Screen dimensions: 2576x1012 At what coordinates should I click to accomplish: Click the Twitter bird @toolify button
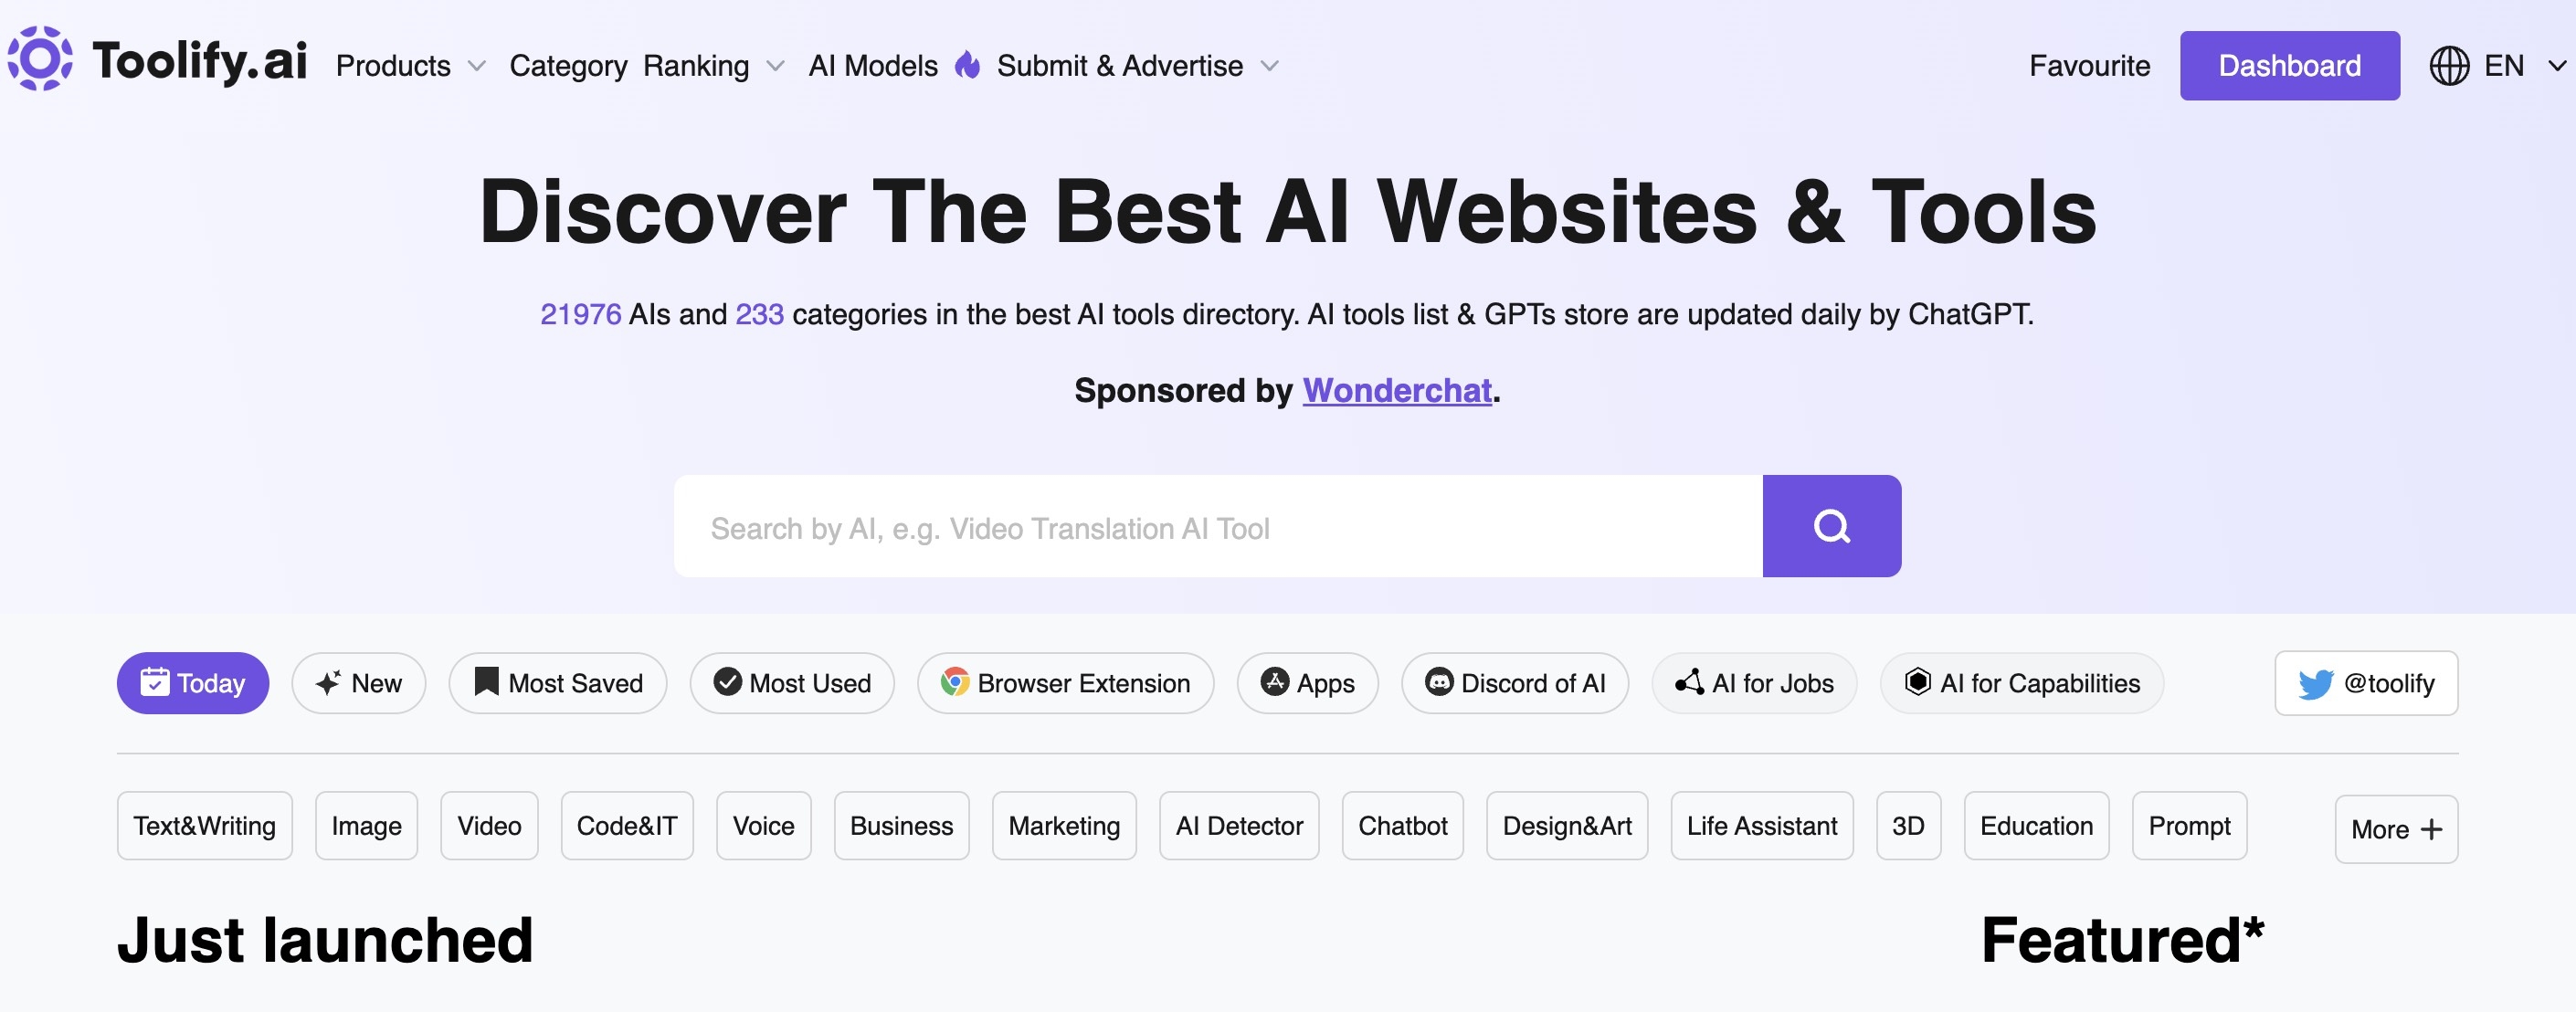coord(2365,683)
